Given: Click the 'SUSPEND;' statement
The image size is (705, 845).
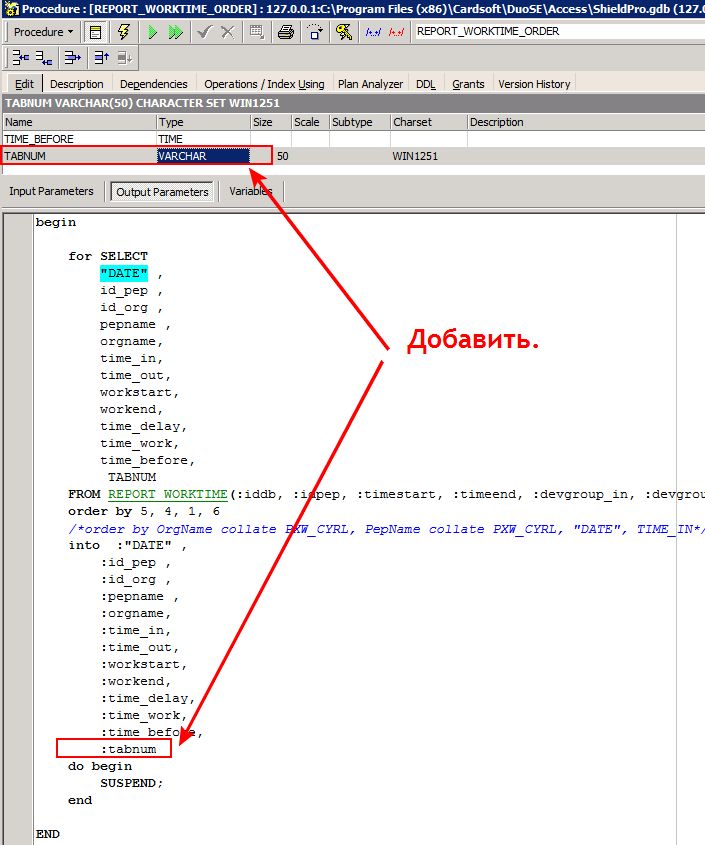Looking at the screenshot, I should [x=132, y=783].
